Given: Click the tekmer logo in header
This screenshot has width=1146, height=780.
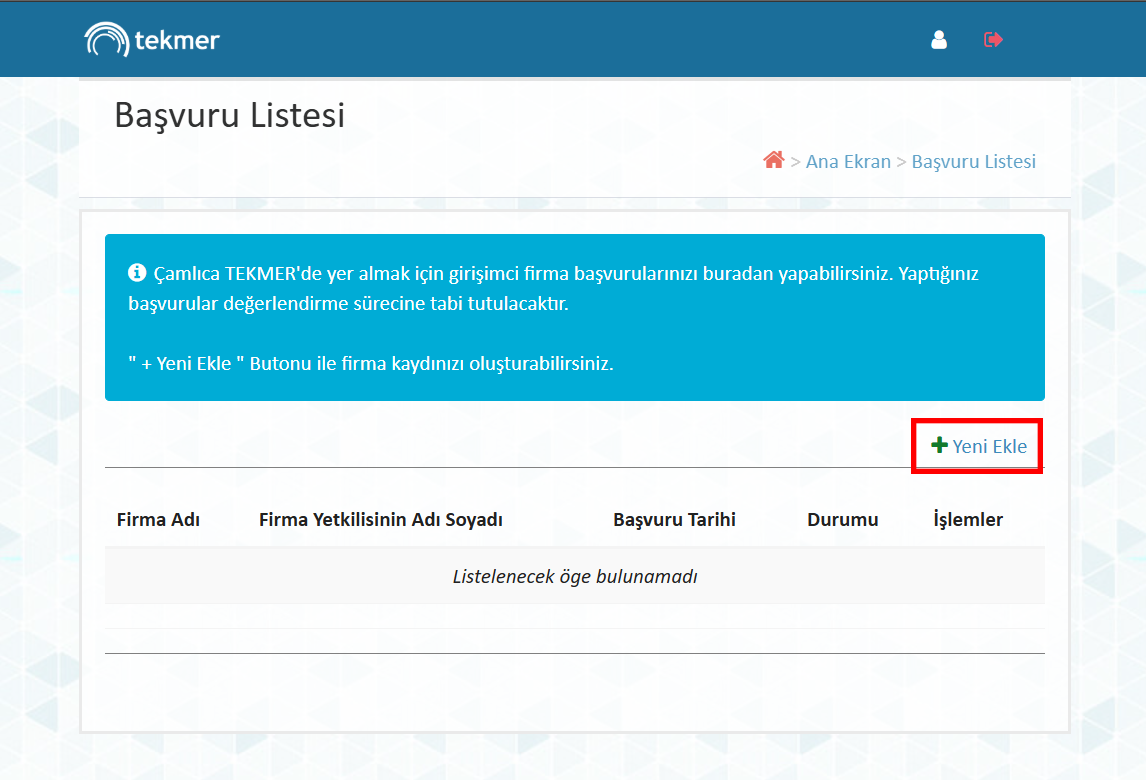Looking at the screenshot, I should (152, 39).
